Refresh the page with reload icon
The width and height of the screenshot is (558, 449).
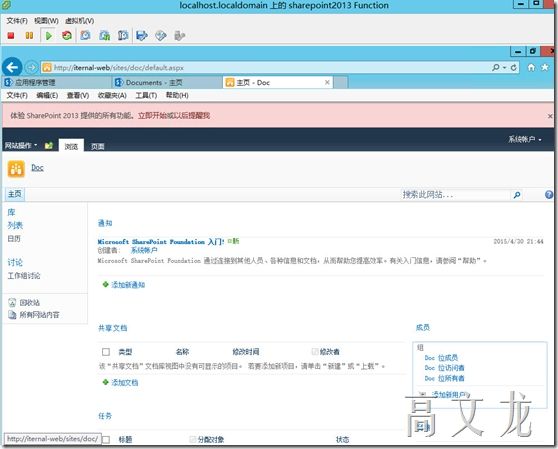click(x=514, y=67)
